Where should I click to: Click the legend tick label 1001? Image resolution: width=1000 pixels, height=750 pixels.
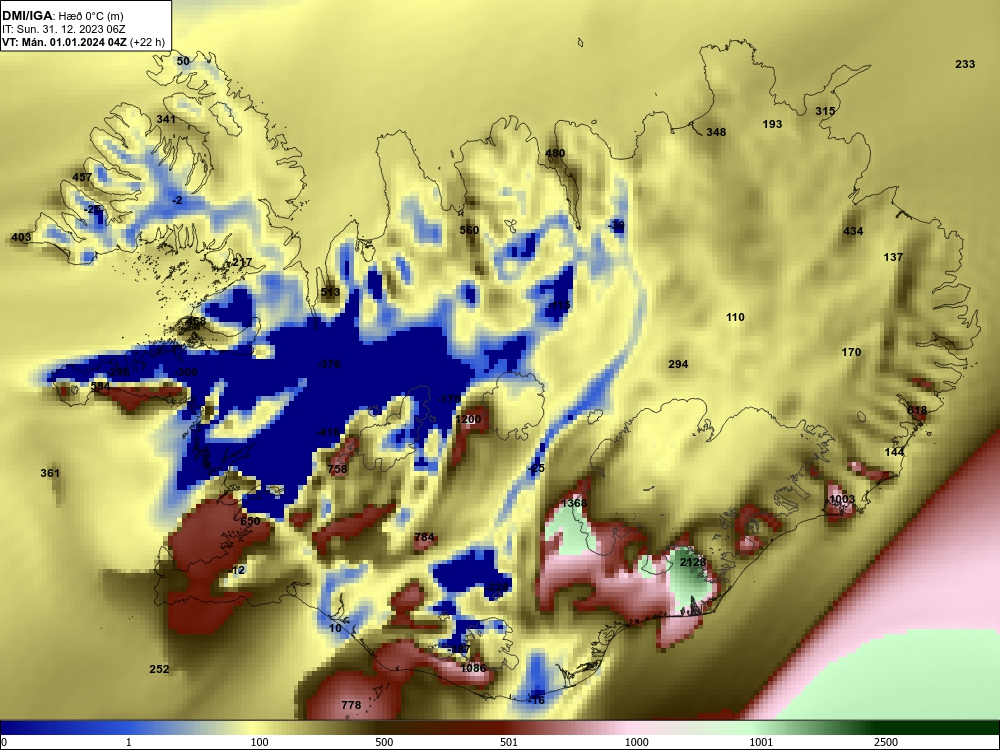[761, 742]
